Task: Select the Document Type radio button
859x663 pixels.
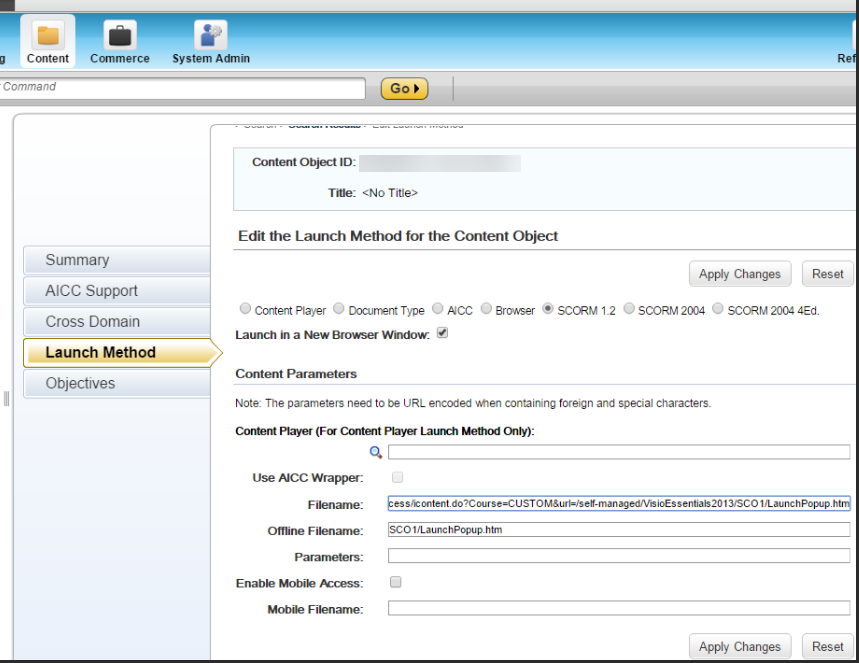Action: pyautogui.click(x=339, y=309)
